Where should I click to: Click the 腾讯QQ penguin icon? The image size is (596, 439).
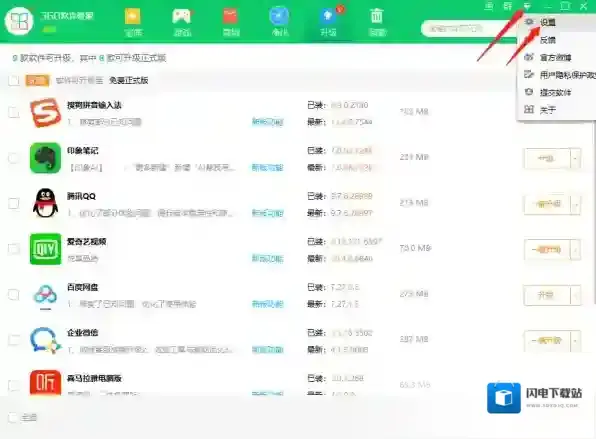45,203
